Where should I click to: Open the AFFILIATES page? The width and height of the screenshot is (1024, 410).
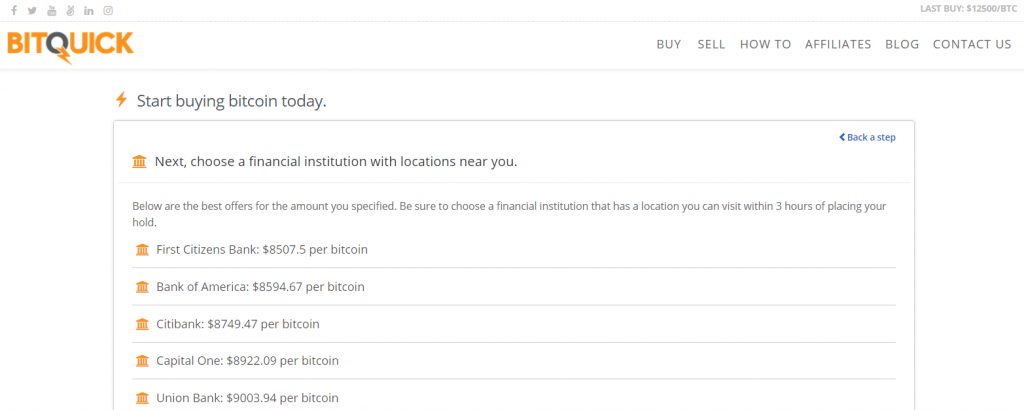[838, 44]
